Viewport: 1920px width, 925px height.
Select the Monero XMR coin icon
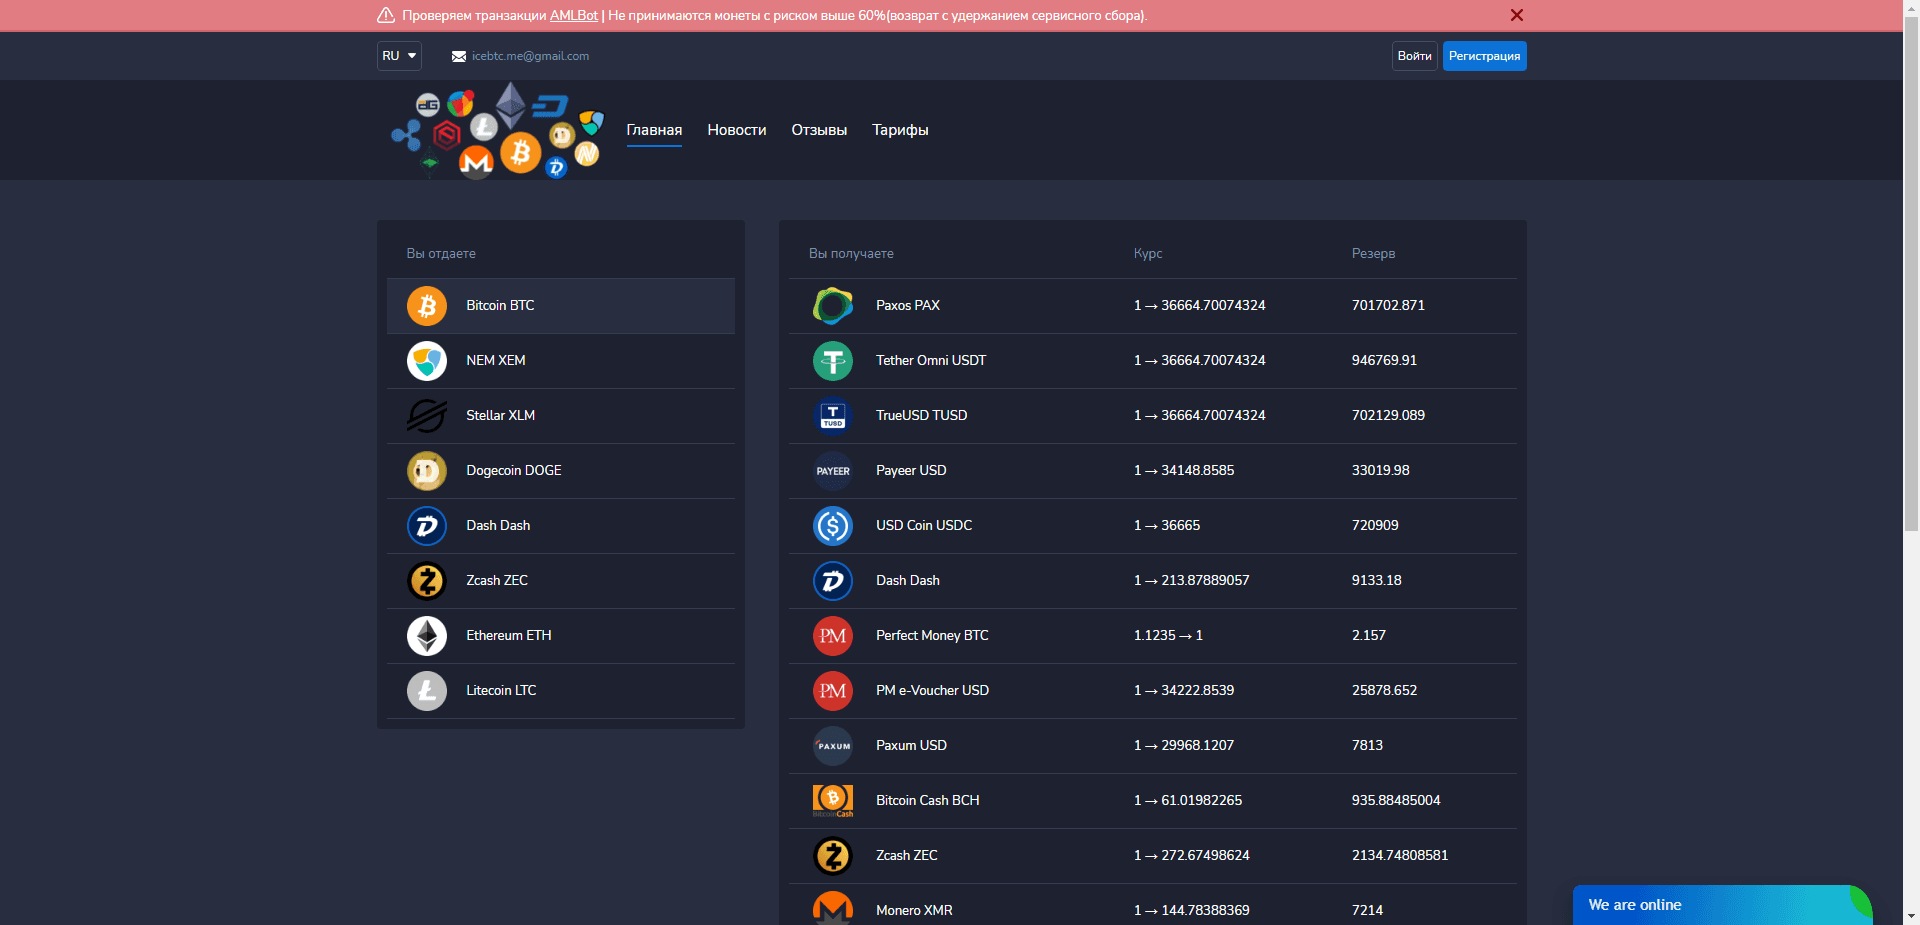[x=832, y=908]
